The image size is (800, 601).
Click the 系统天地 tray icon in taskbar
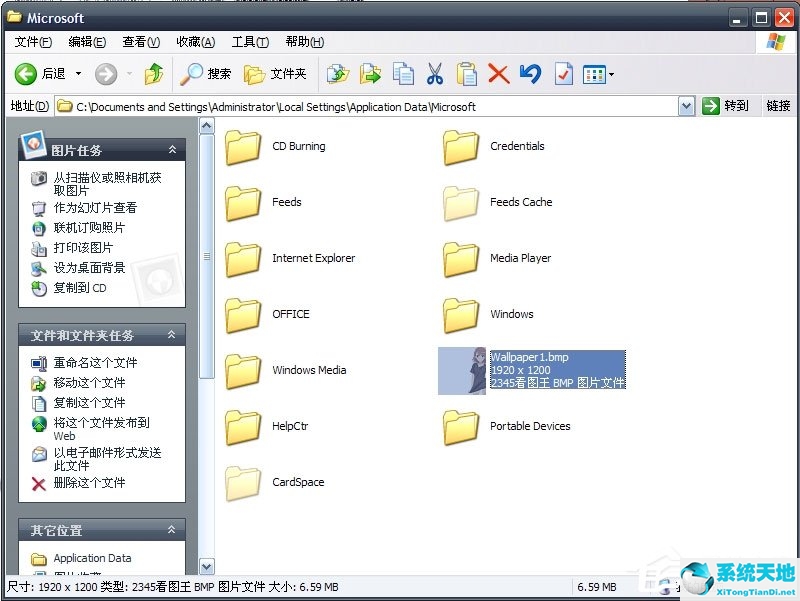pyautogui.click(x=697, y=578)
